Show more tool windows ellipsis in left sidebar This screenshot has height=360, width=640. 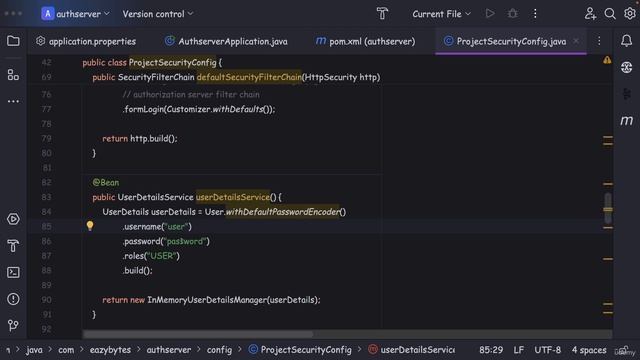click(x=13, y=101)
